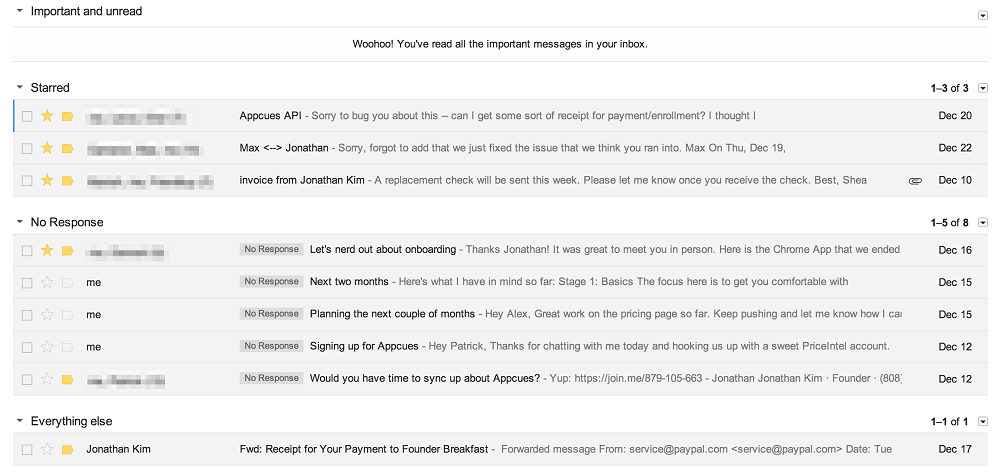Collapse the No Response section

pos(20,222)
